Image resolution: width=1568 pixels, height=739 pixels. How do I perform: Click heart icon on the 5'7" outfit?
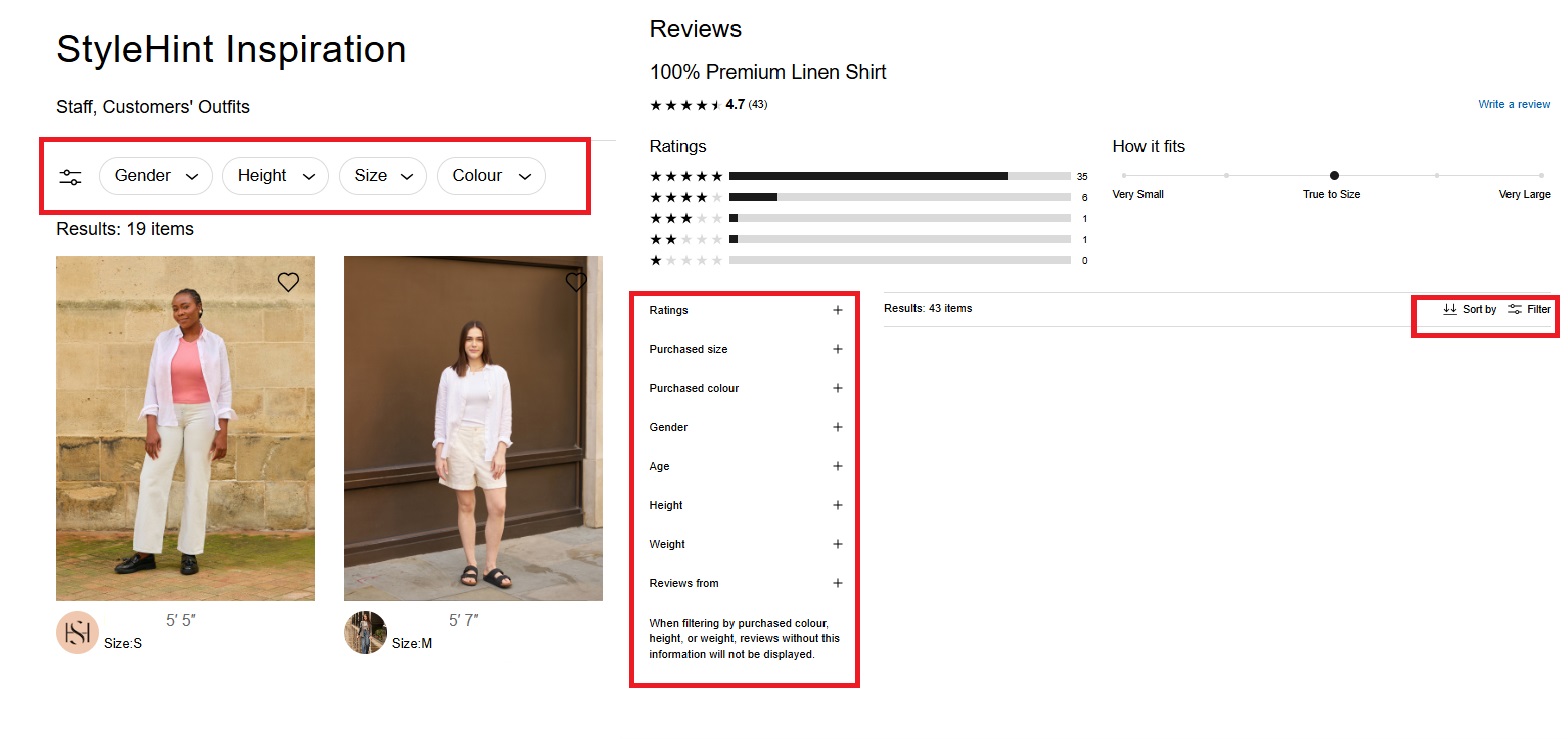(x=576, y=282)
